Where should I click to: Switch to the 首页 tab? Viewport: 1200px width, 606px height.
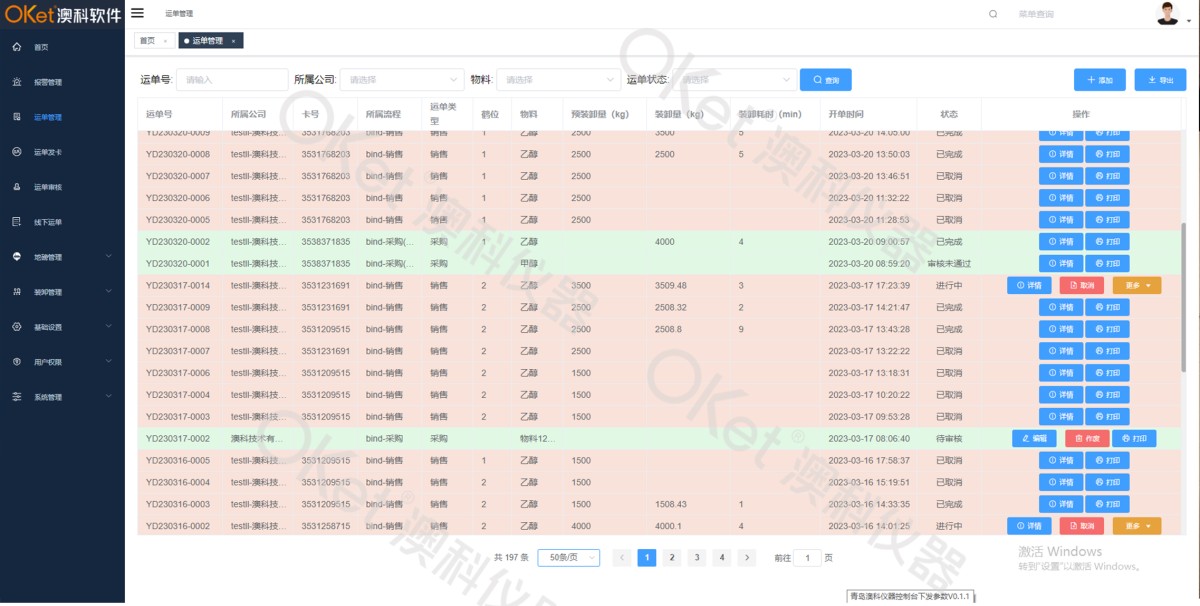coord(148,41)
